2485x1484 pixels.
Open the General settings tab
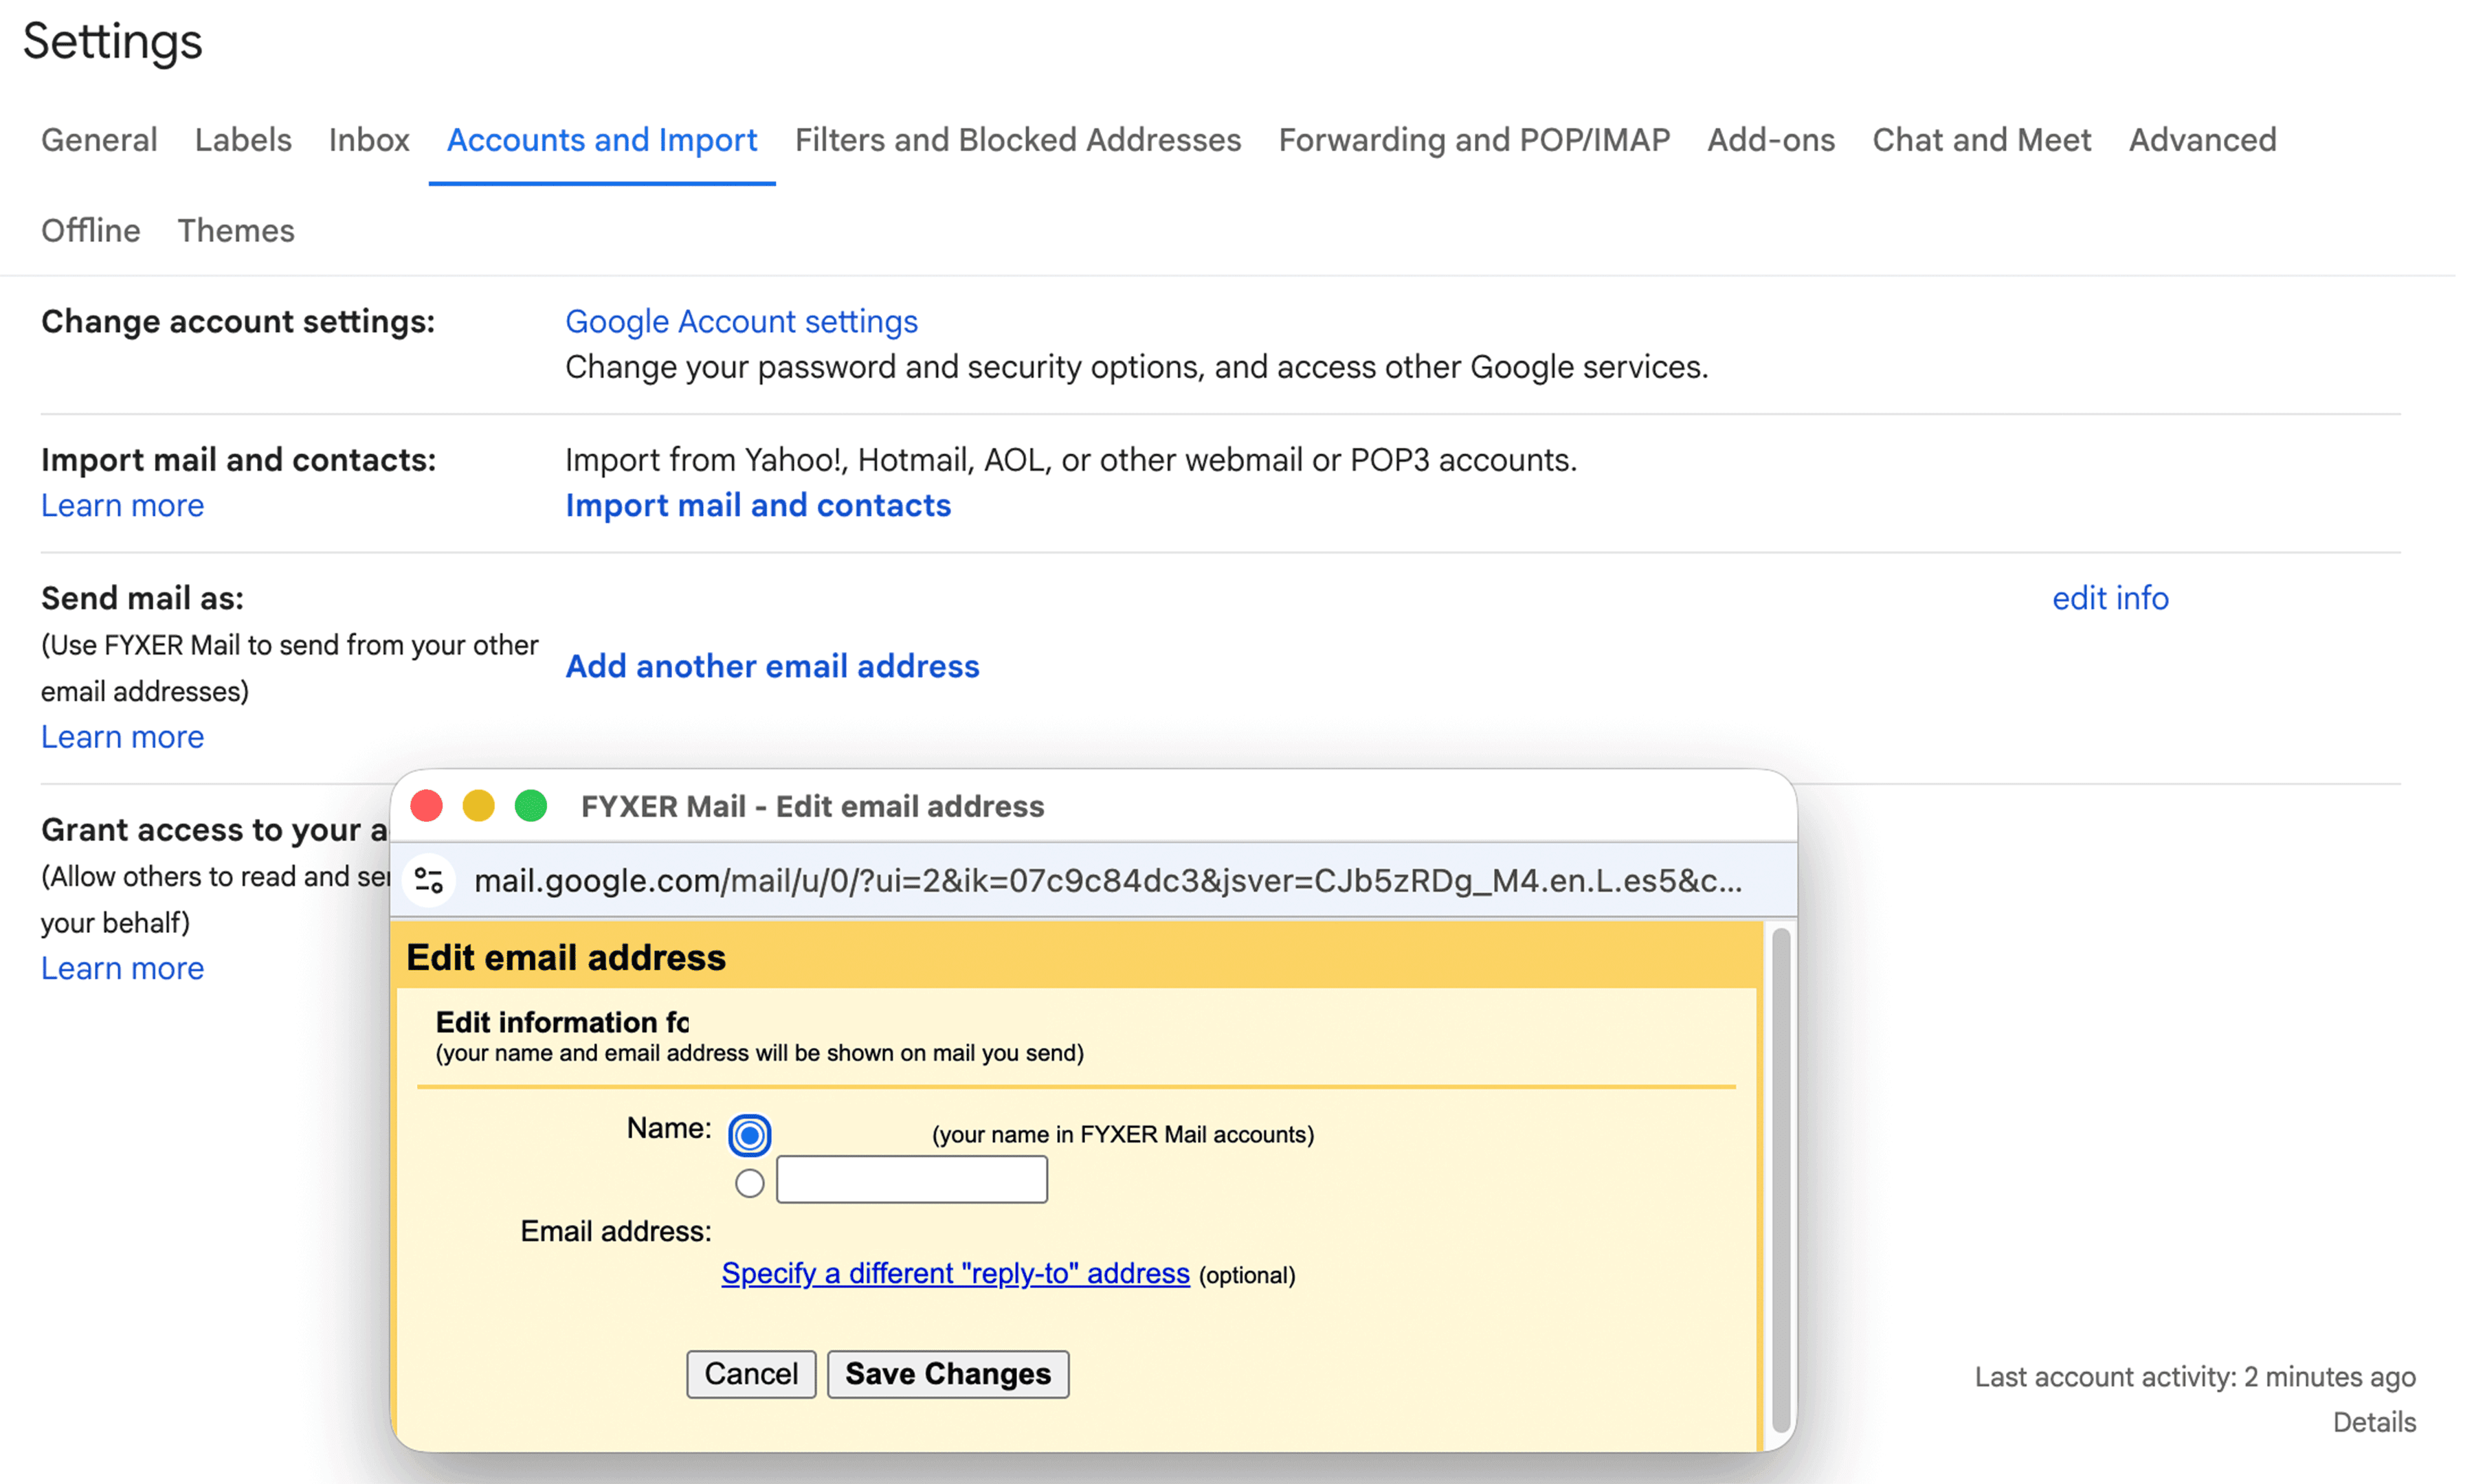(99, 140)
